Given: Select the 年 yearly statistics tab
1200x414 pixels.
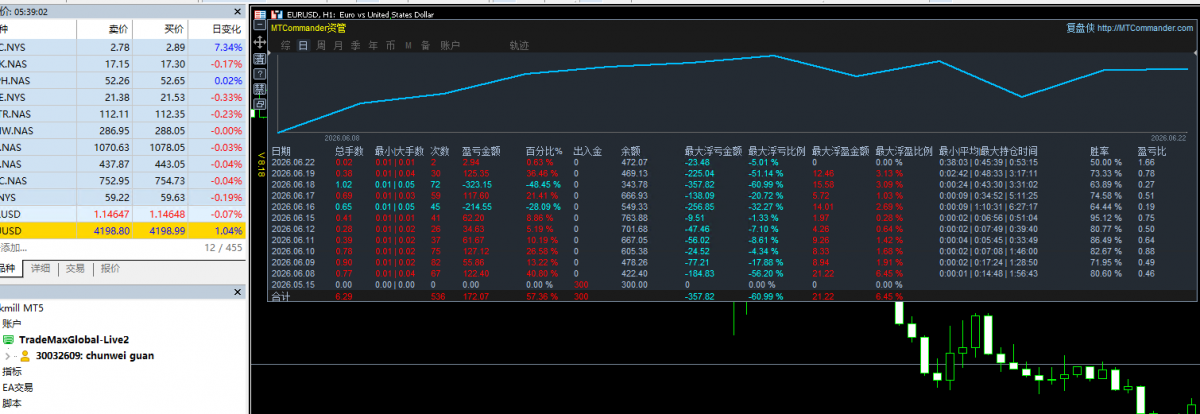Looking at the screenshot, I should 372,46.
